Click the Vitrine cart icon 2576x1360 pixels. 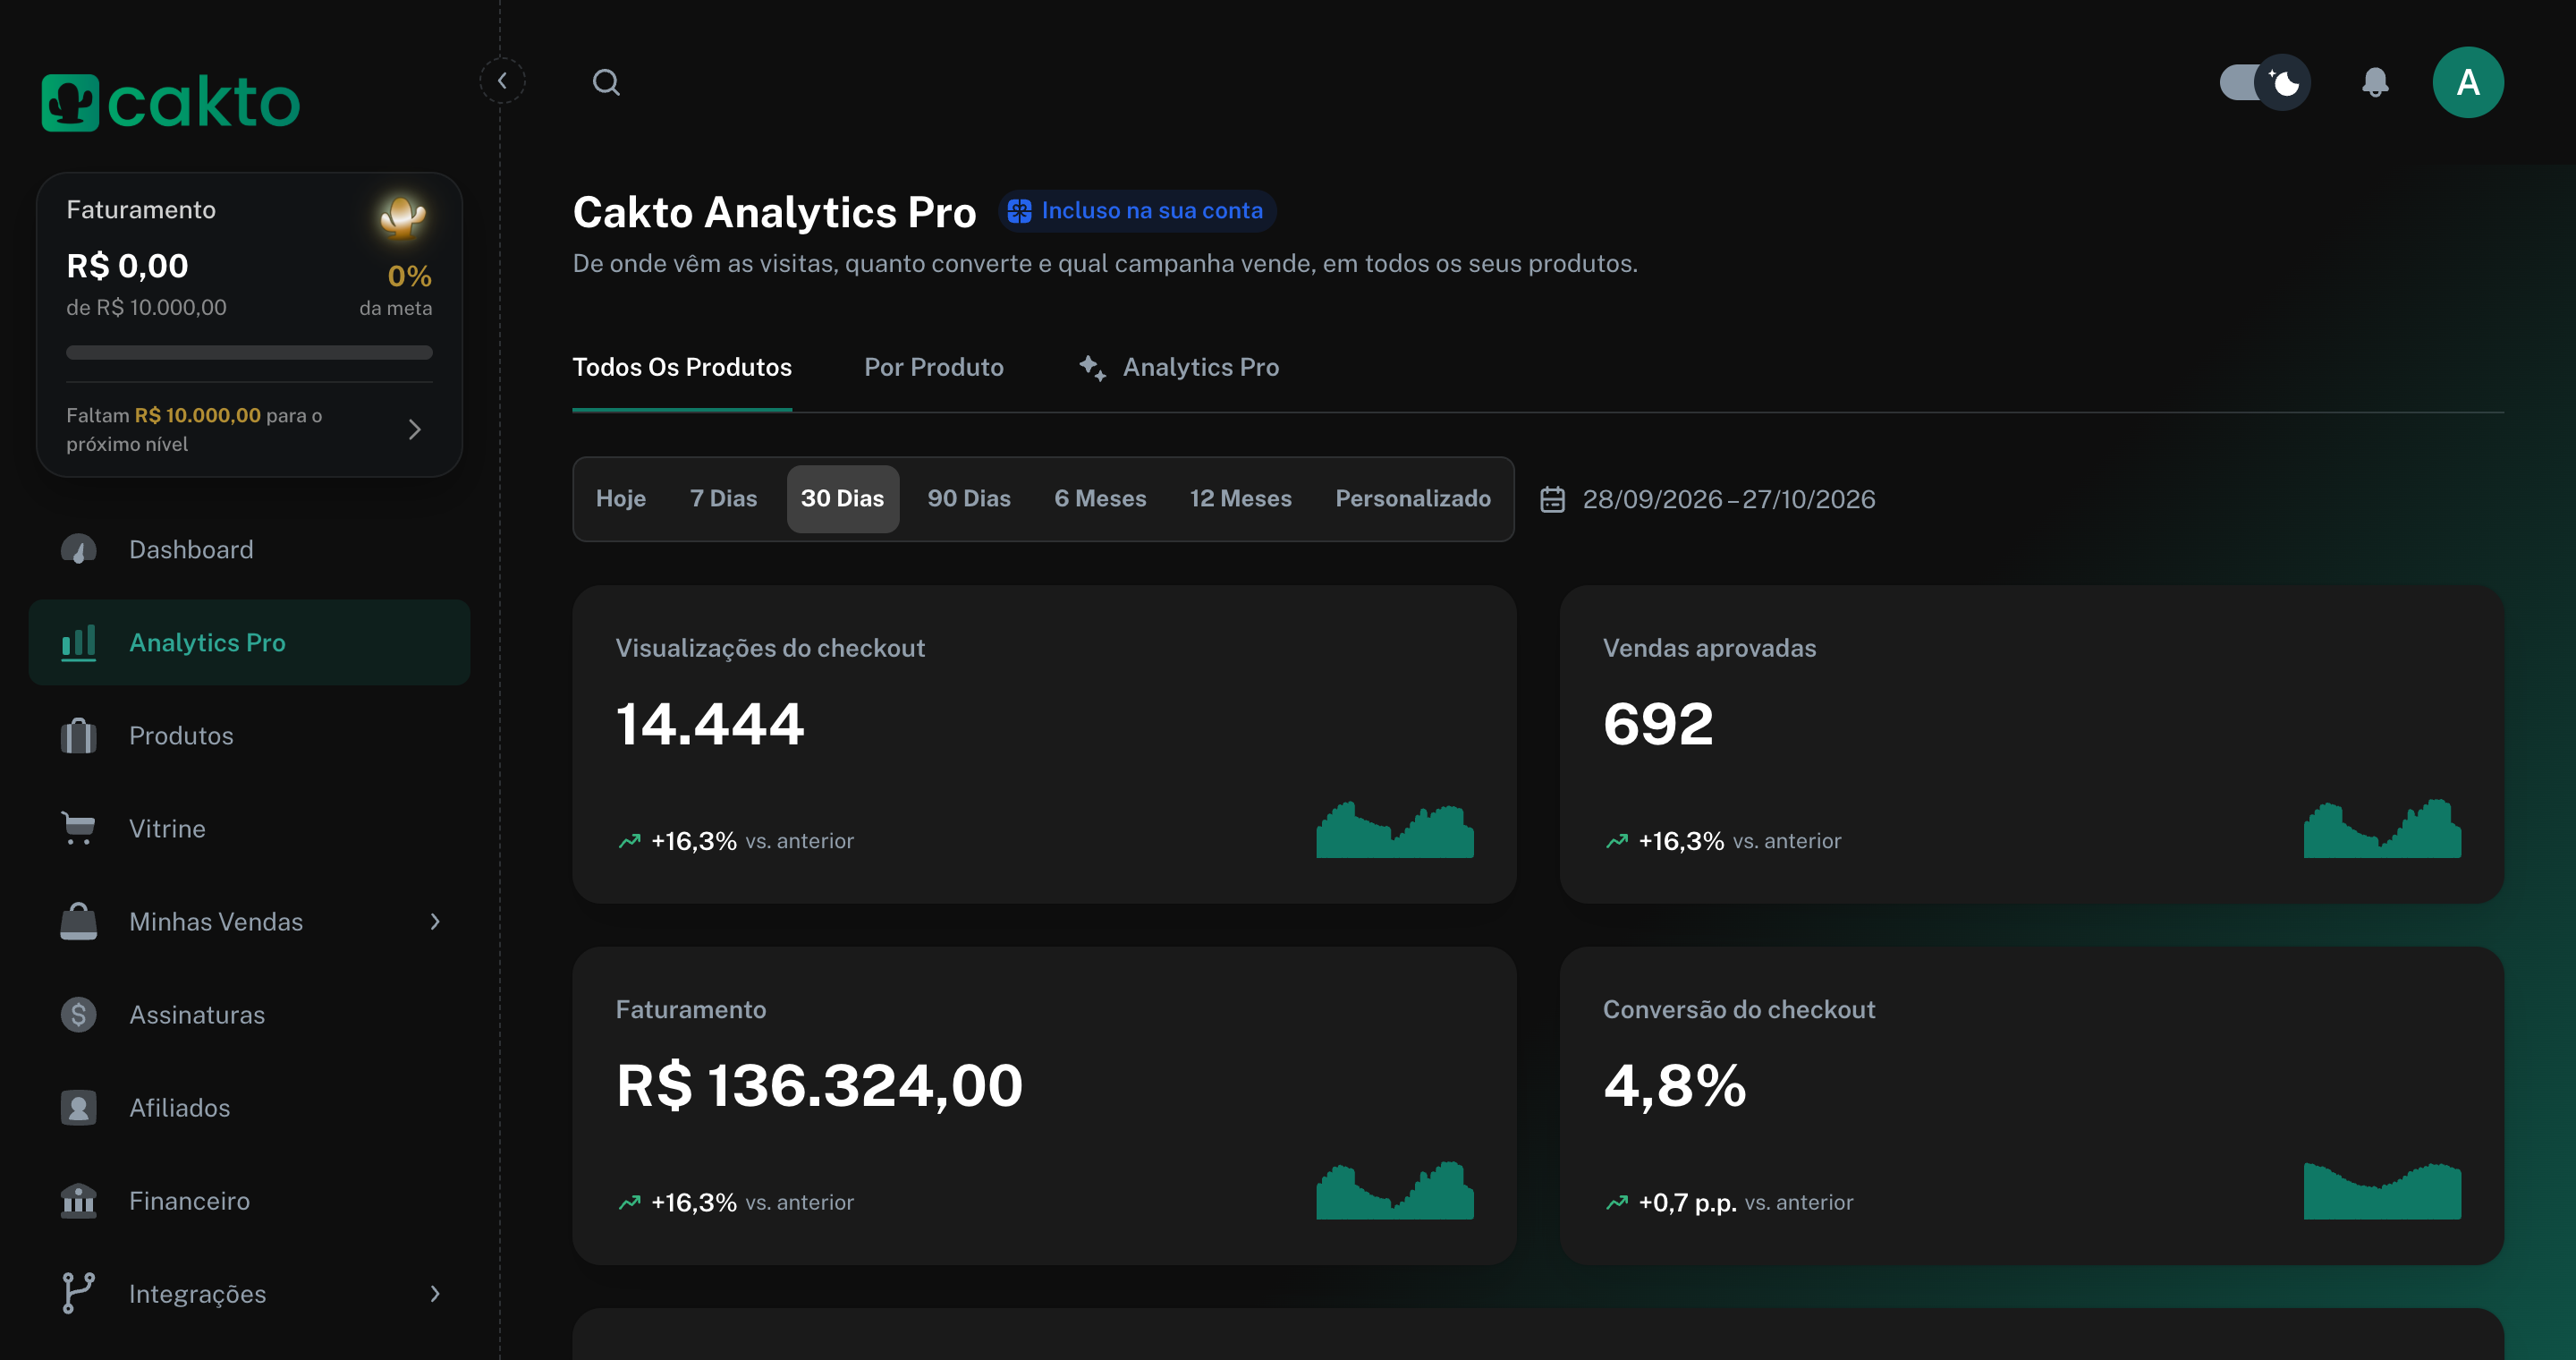(78, 829)
